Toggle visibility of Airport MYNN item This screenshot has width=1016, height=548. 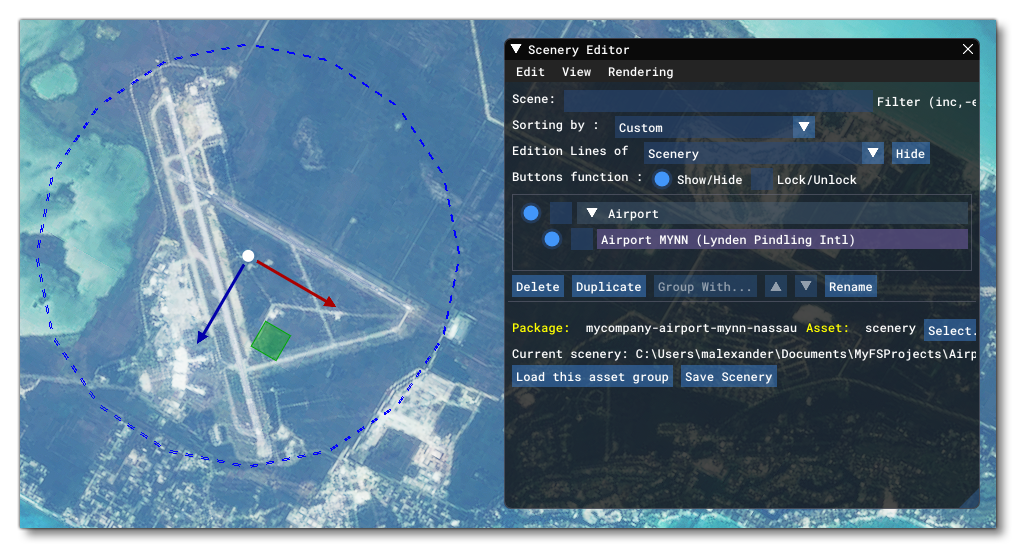pos(551,239)
